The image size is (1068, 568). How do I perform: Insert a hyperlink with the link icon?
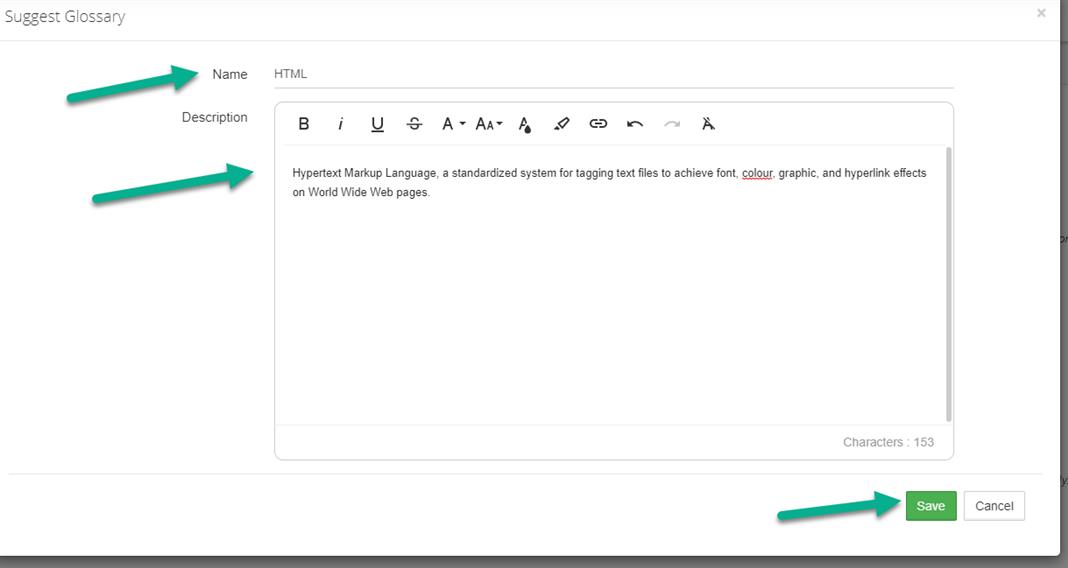tap(598, 124)
